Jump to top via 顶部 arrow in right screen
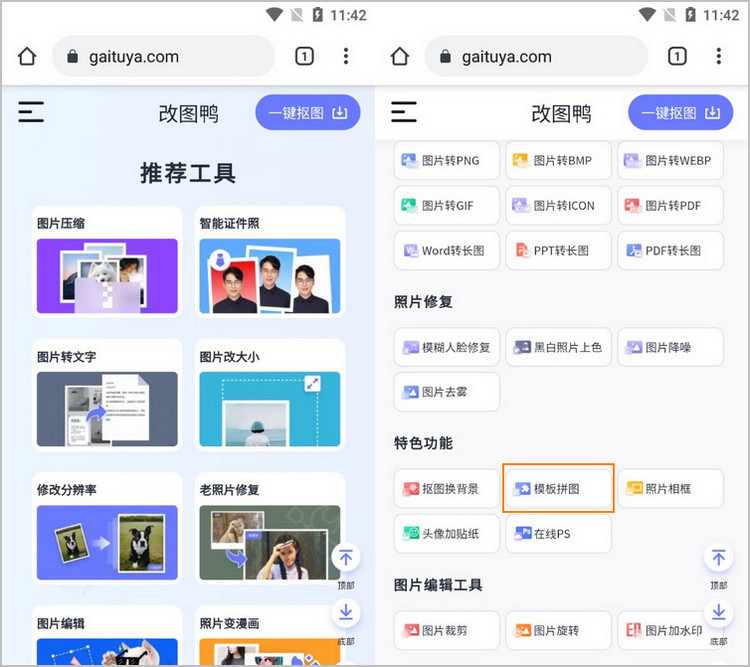Screen dimensions: 750x667 pyautogui.click(x=718, y=558)
